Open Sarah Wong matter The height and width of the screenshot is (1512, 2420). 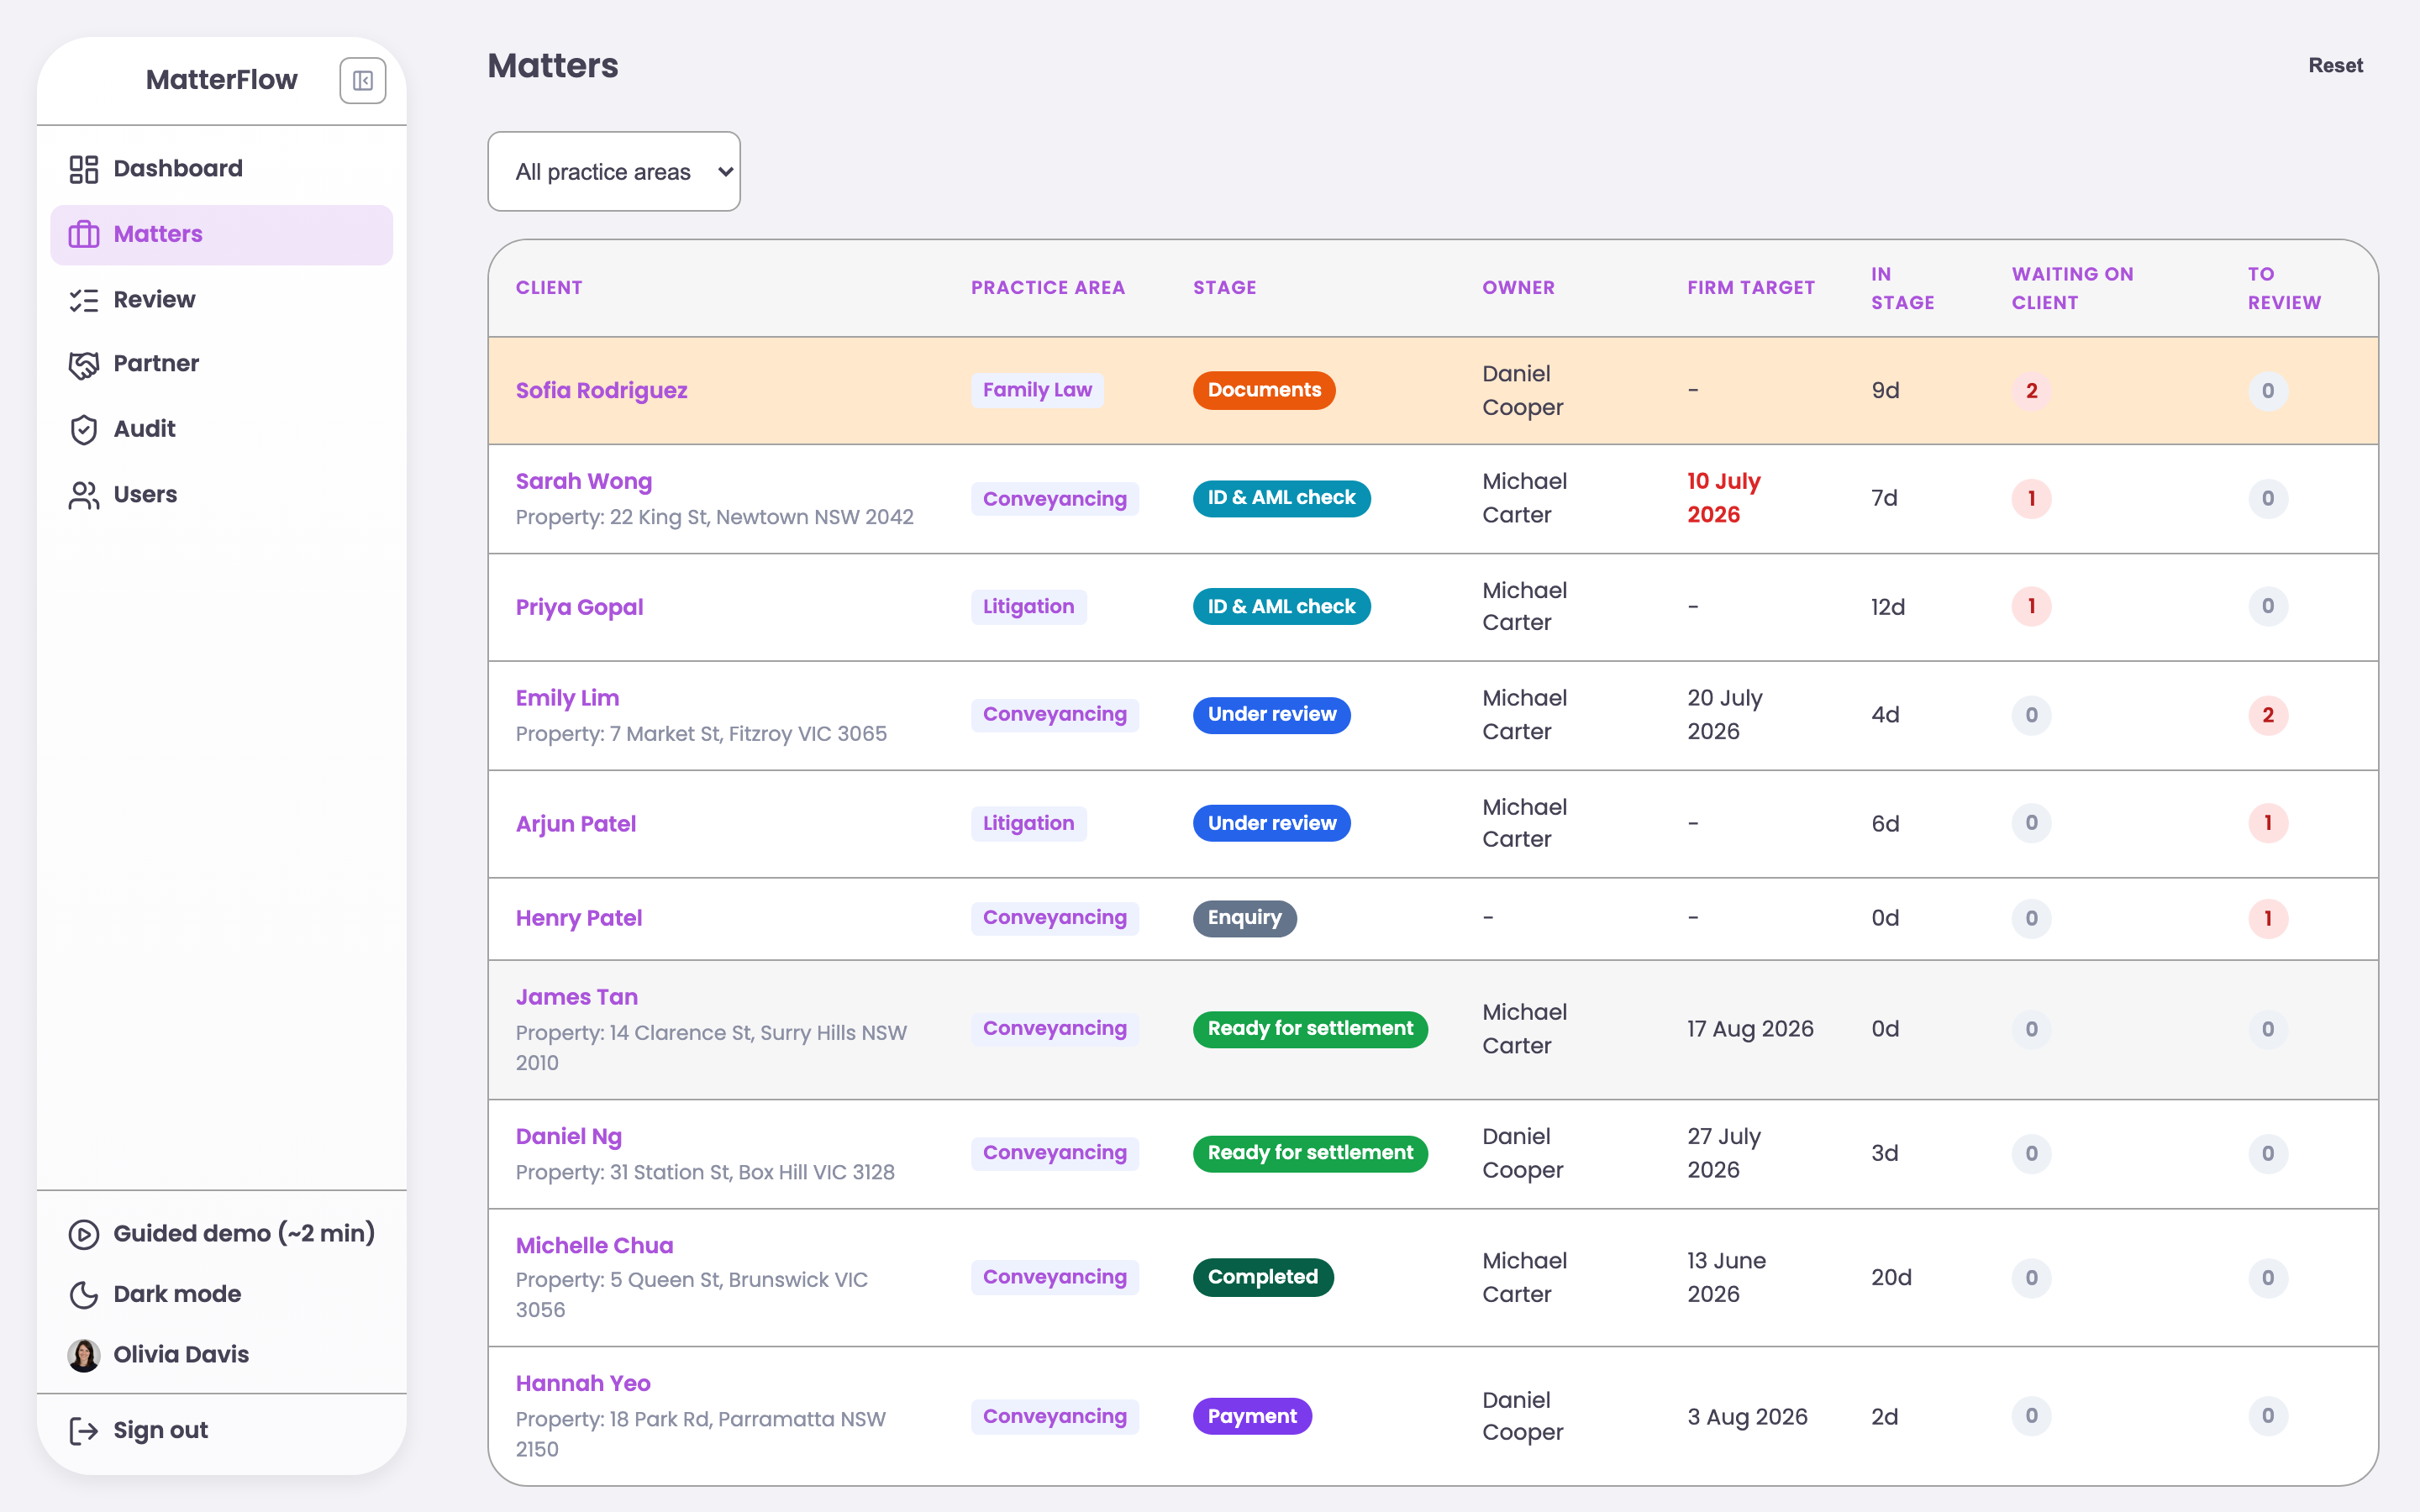click(x=583, y=482)
